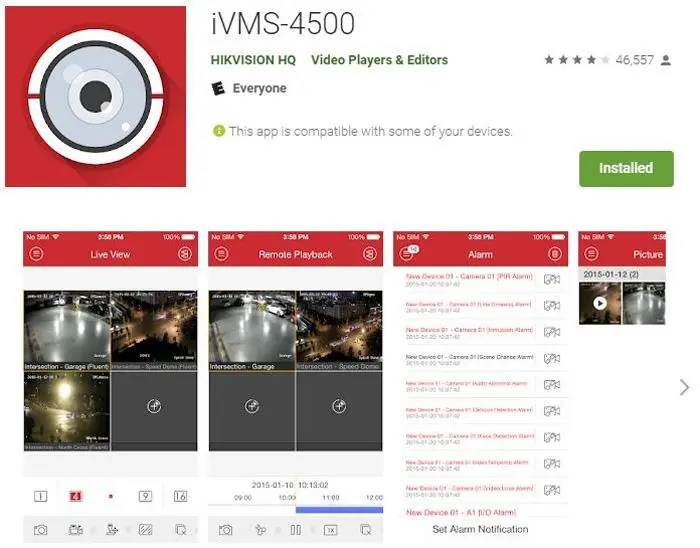Click the star rating row
700x548 pixels.
[577, 60]
